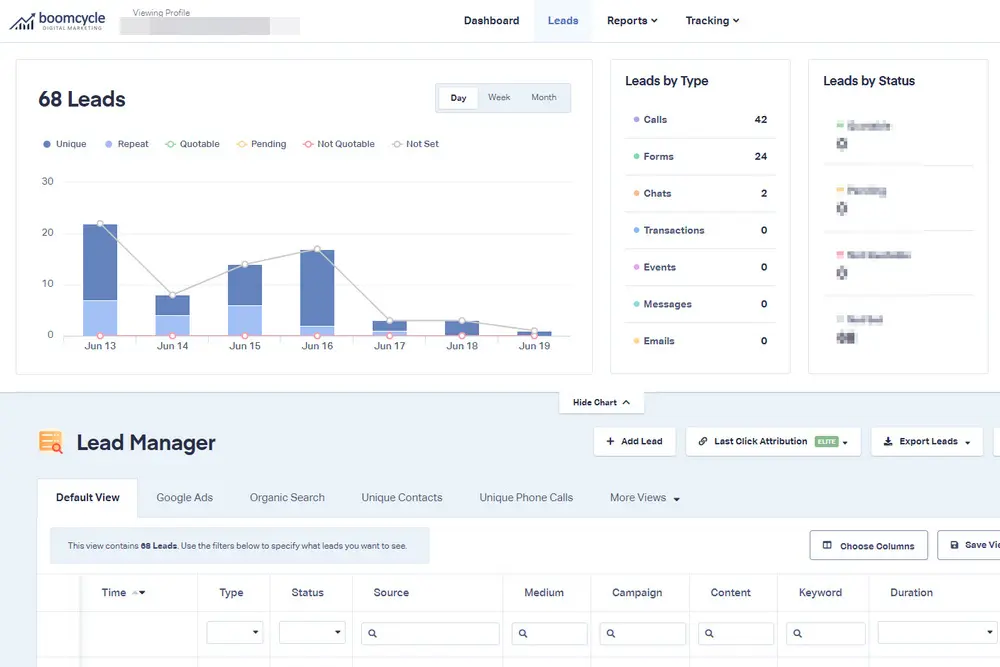
Task: Click the Lead Manager panel icon
Action: (48, 442)
